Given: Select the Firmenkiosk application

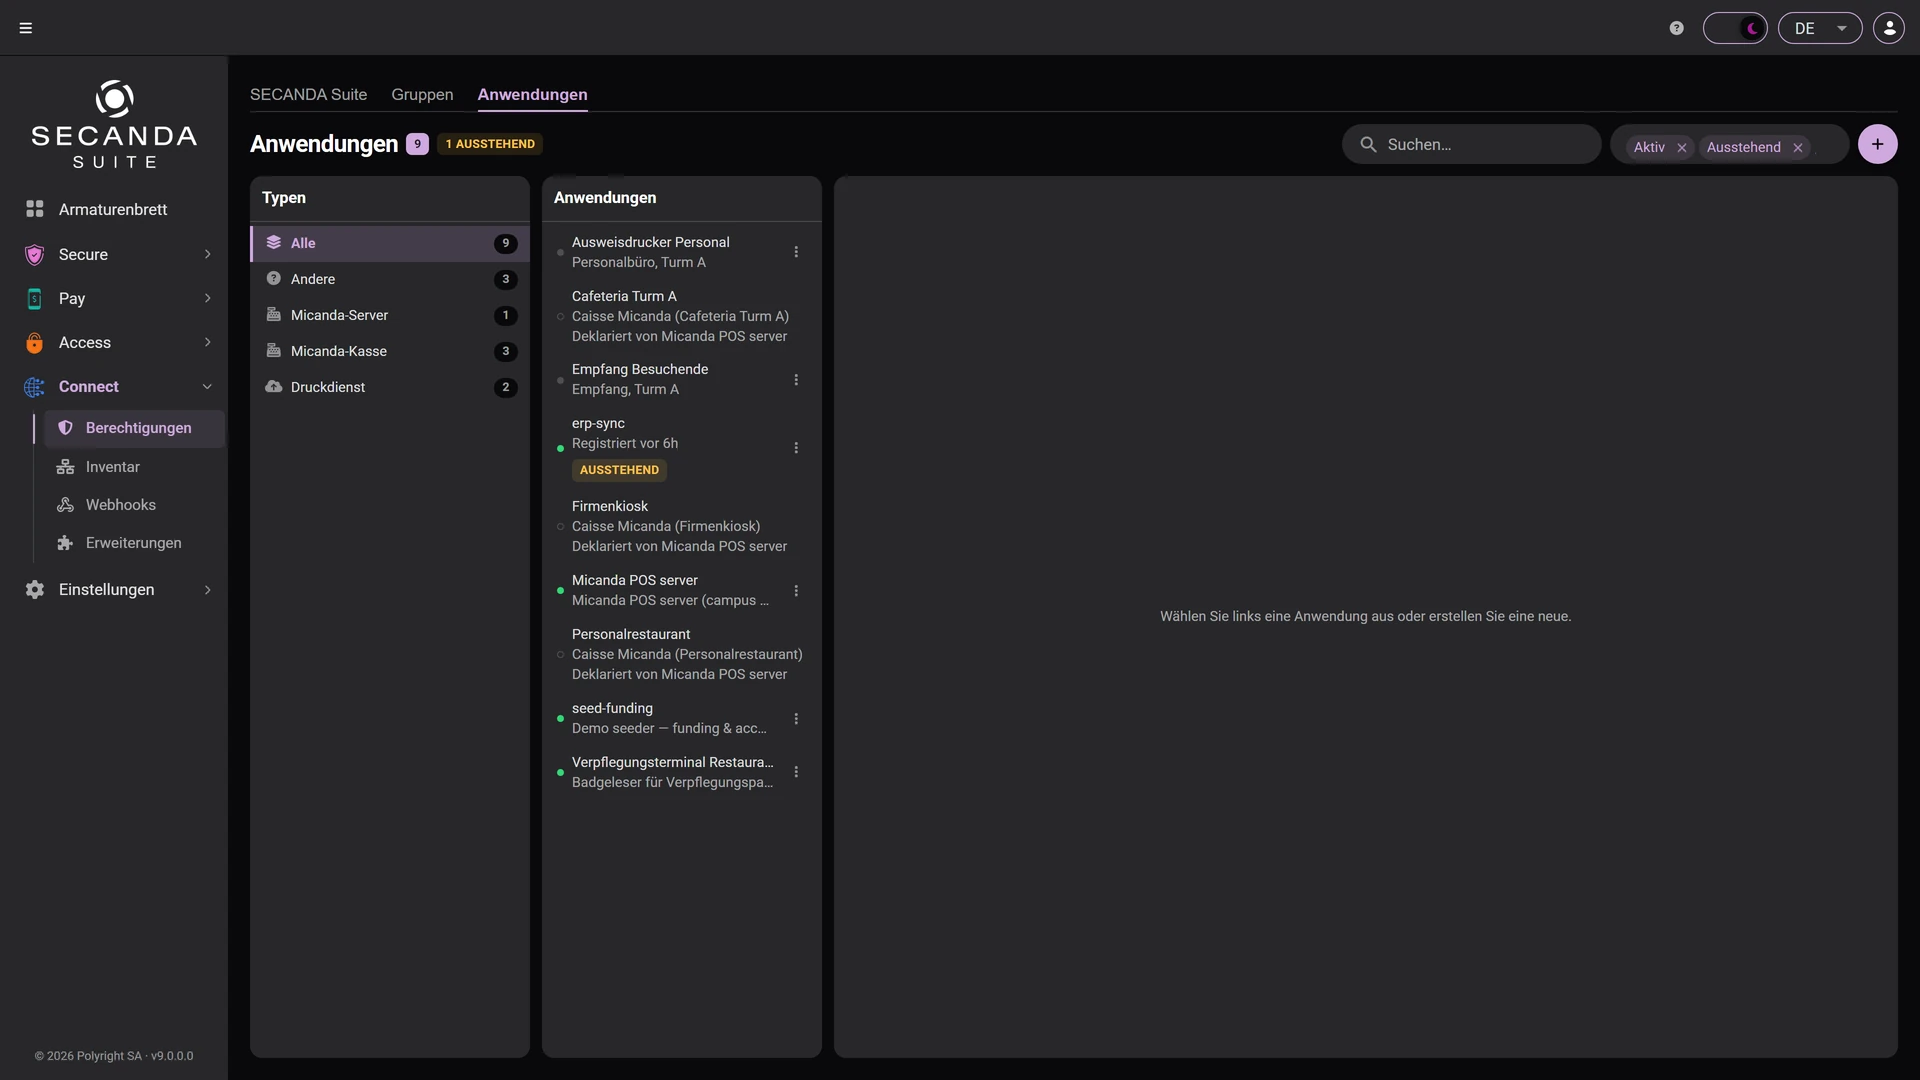Looking at the screenshot, I should coord(682,526).
